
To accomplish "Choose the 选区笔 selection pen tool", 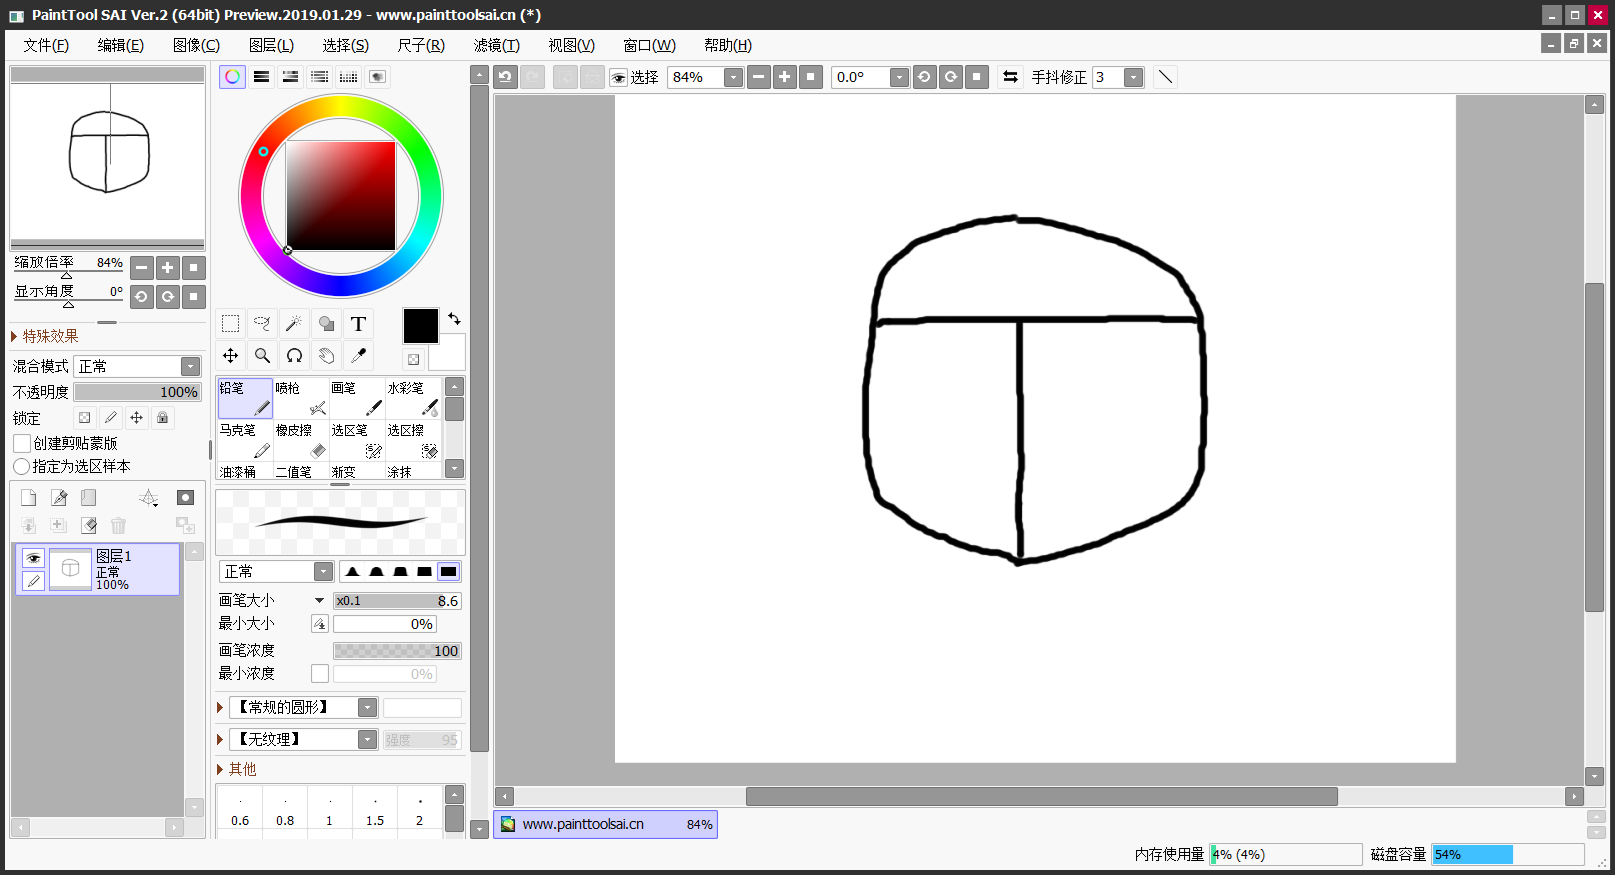I will pyautogui.click(x=357, y=440).
